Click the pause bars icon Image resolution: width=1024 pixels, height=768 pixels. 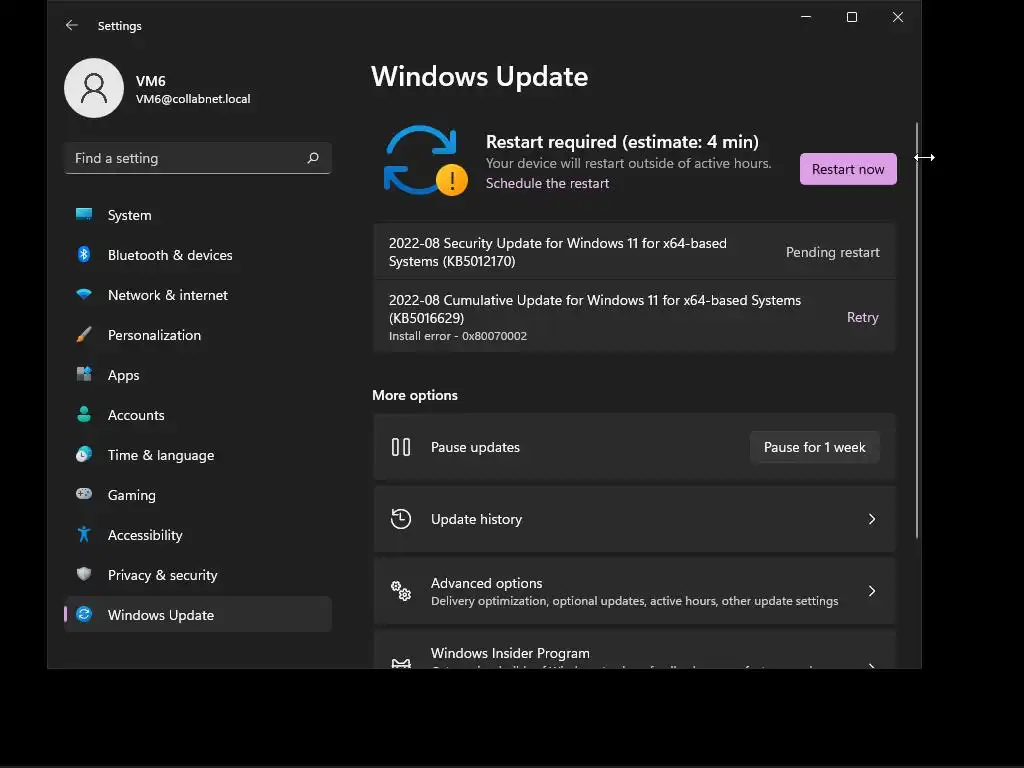tap(400, 447)
